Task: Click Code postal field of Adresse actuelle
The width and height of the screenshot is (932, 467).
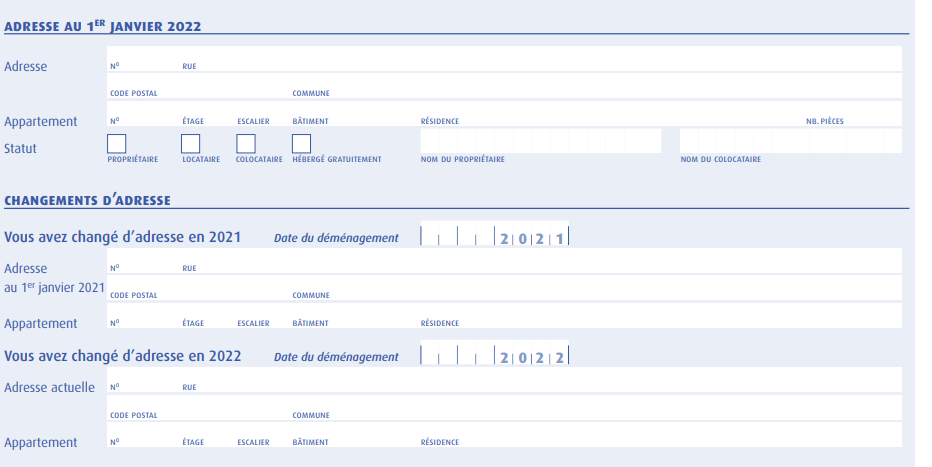Action: [x=199, y=408]
